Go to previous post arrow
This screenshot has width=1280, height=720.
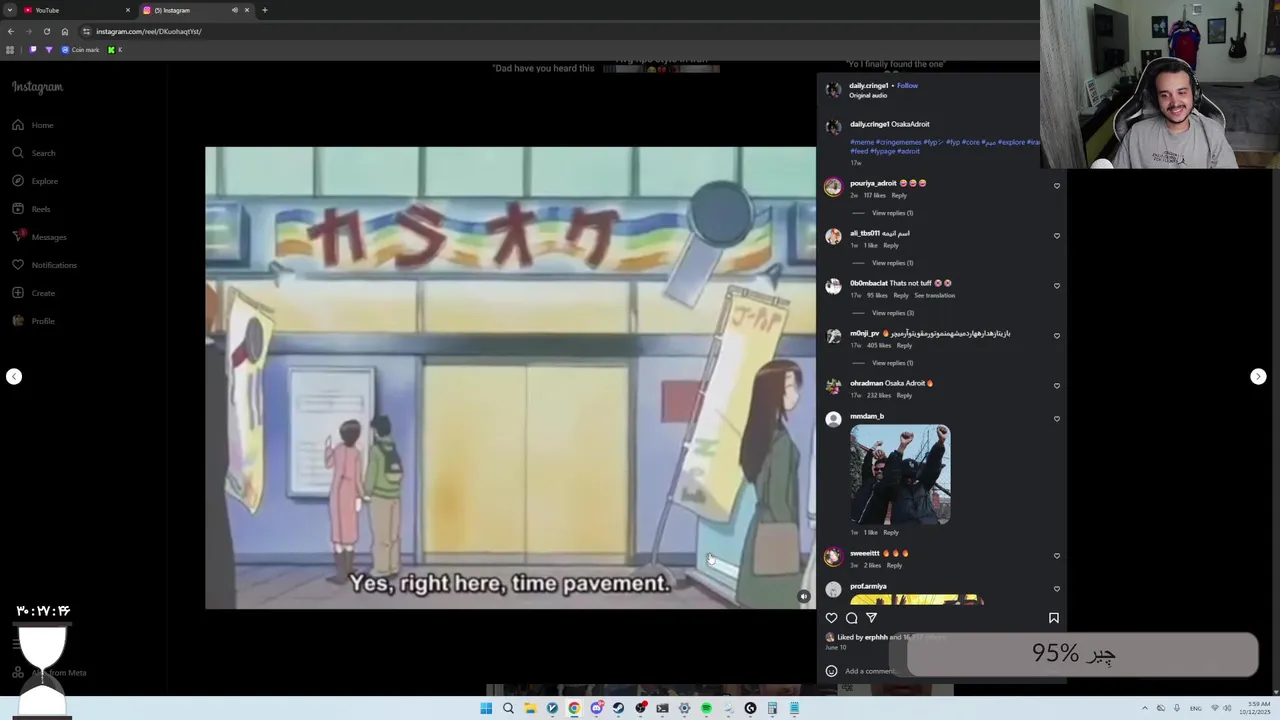click(x=14, y=377)
